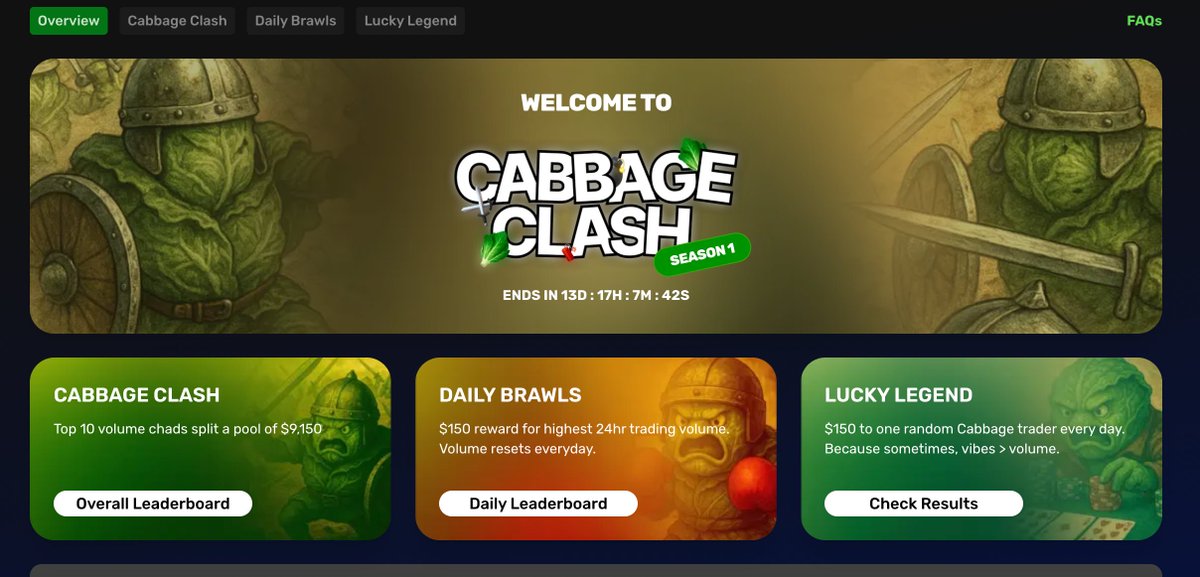Image resolution: width=1200 pixels, height=577 pixels.
Task: Go to the Overview tab
Action: 69,21
